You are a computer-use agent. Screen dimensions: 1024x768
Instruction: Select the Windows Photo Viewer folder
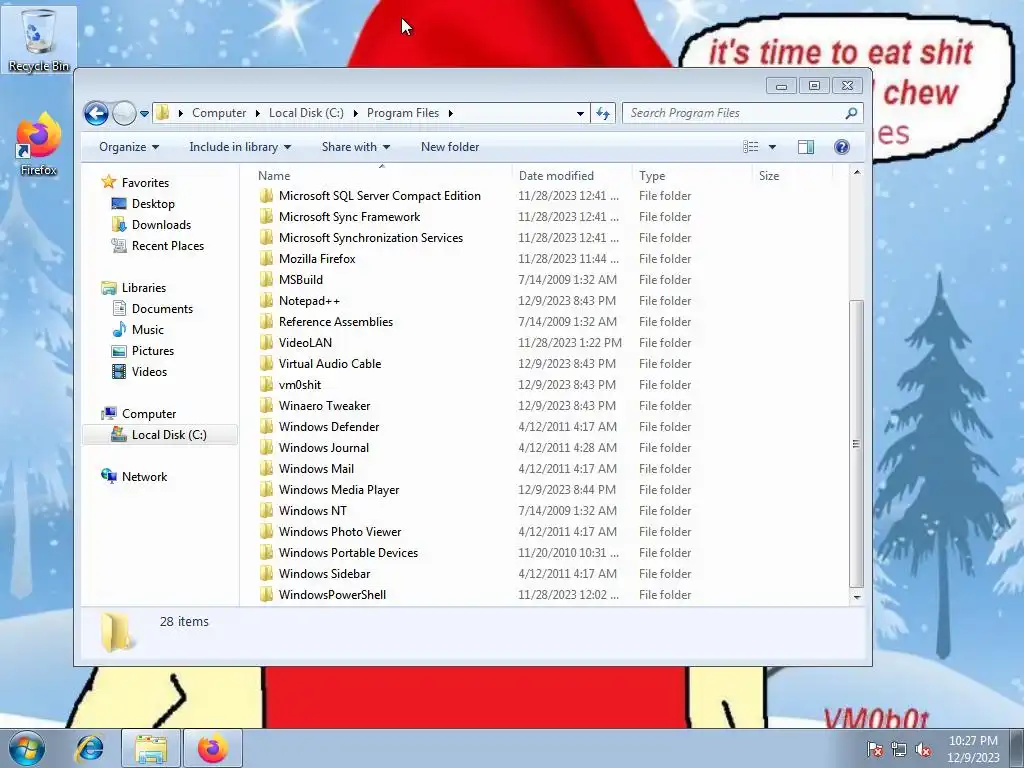(x=340, y=532)
